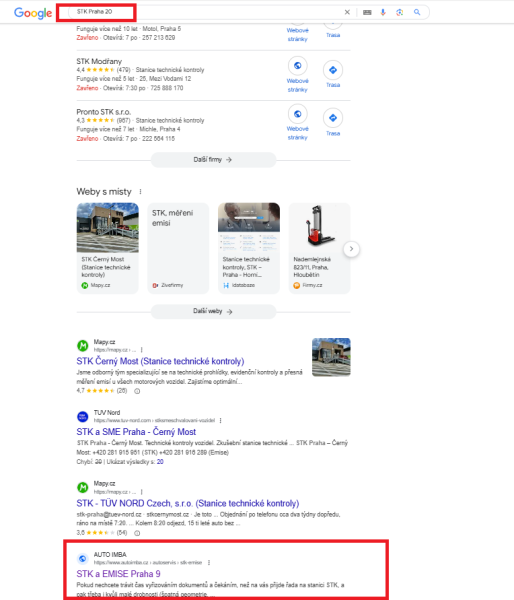This screenshot has height=600, width=514.
Task: Open STK, měření emisí Živéfirmy card
Action: pyautogui.click(x=178, y=248)
